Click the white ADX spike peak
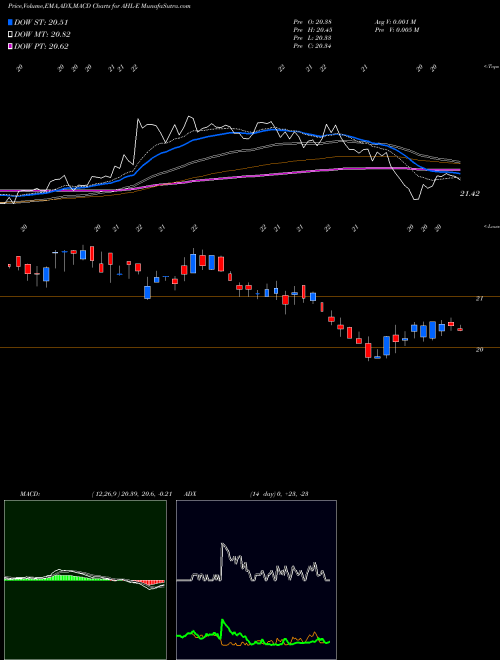 point(223,546)
